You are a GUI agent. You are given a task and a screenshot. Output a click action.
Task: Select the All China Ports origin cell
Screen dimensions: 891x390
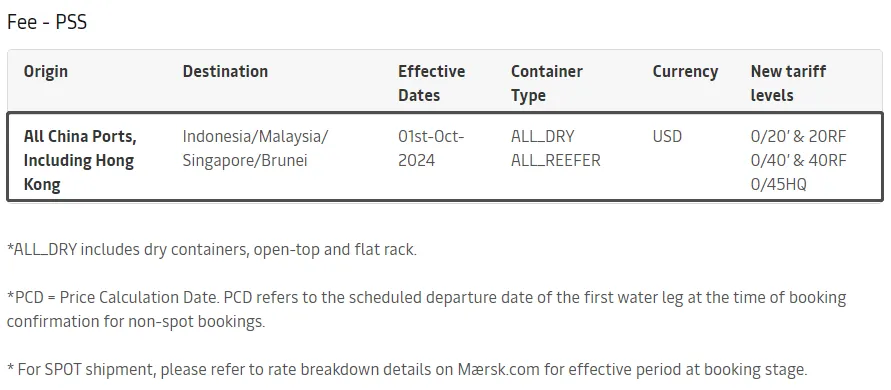[80, 161]
